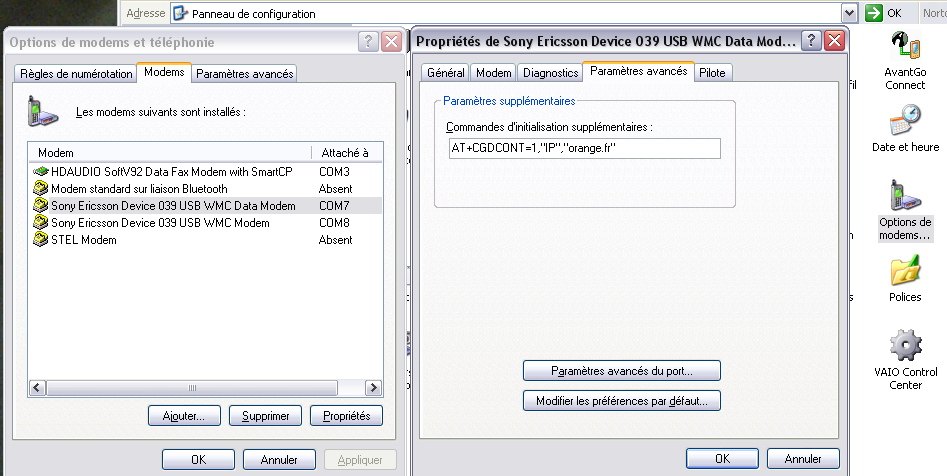Click the COM8 cell
This screenshot has height=476, width=947.
(x=334, y=222)
